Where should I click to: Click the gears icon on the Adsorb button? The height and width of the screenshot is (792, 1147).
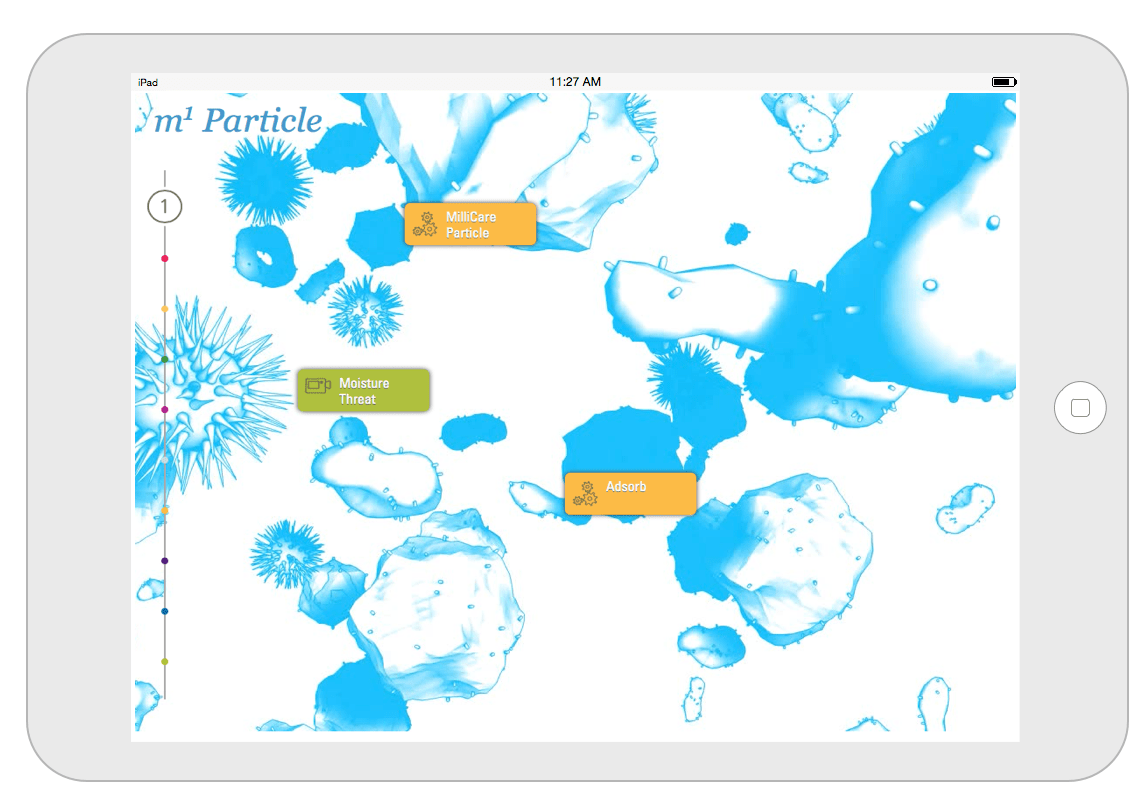(x=583, y=493)
